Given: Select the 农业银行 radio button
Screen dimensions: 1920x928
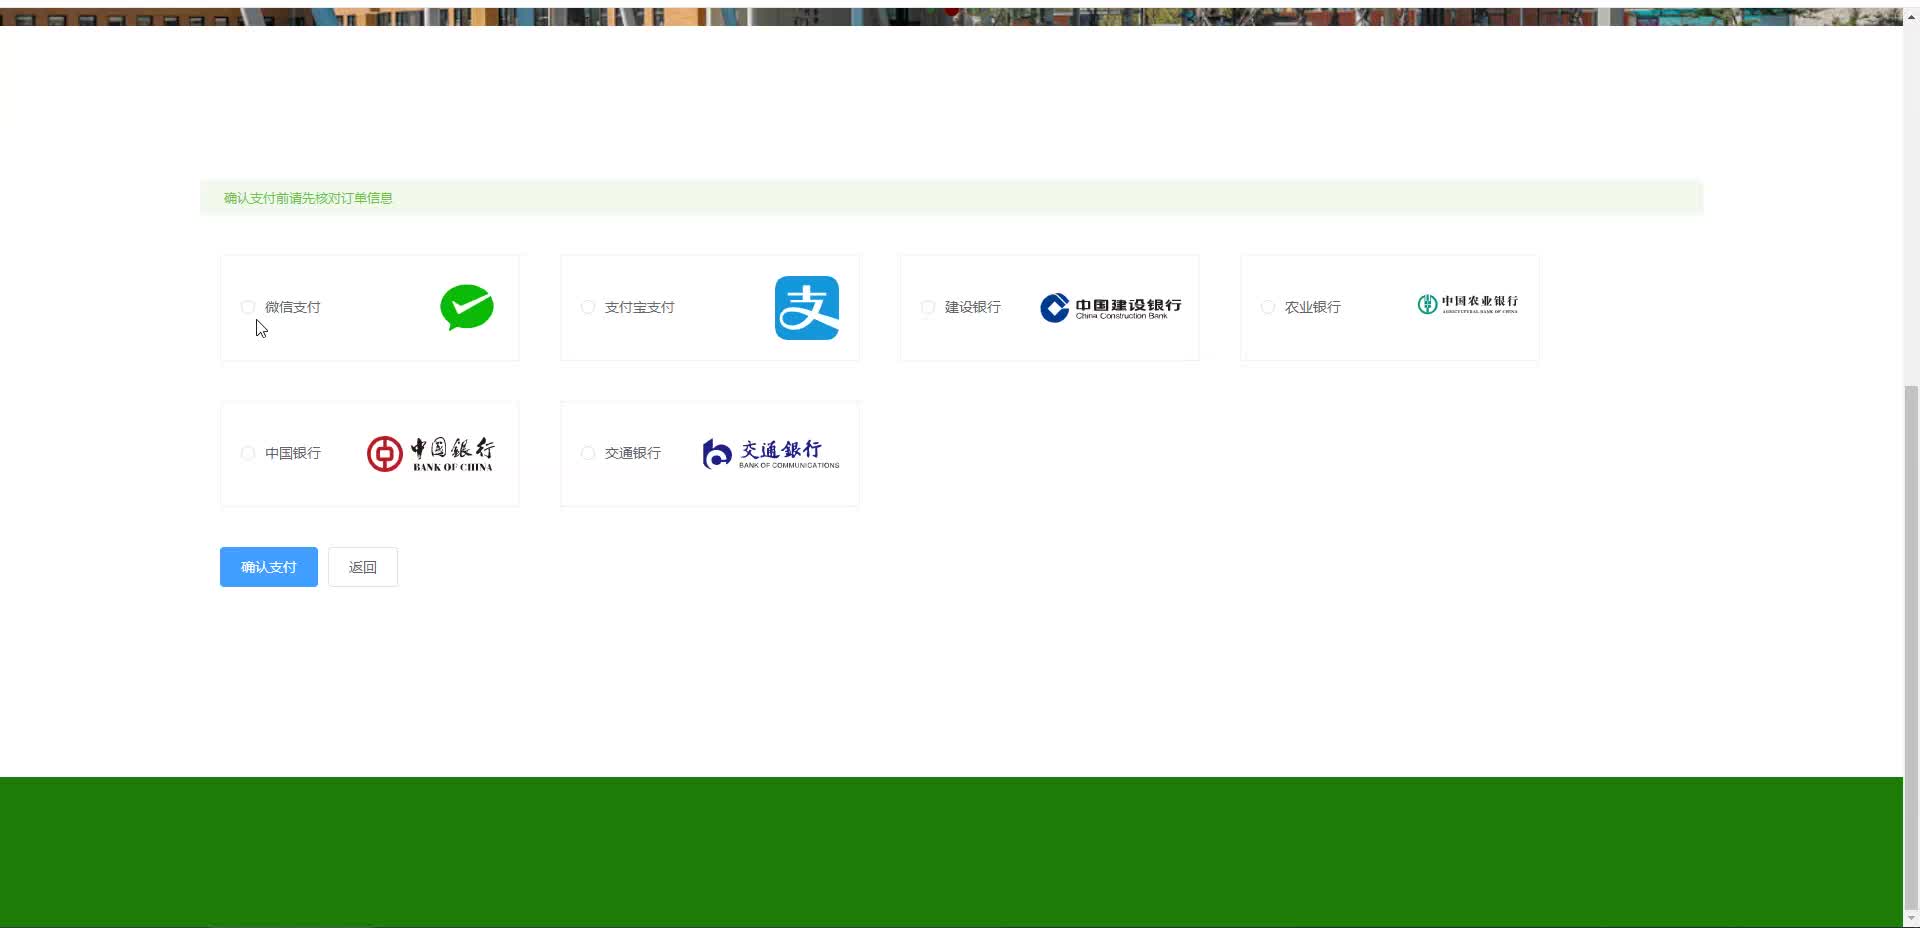Looking at the screenshot, I should 1268,307.
